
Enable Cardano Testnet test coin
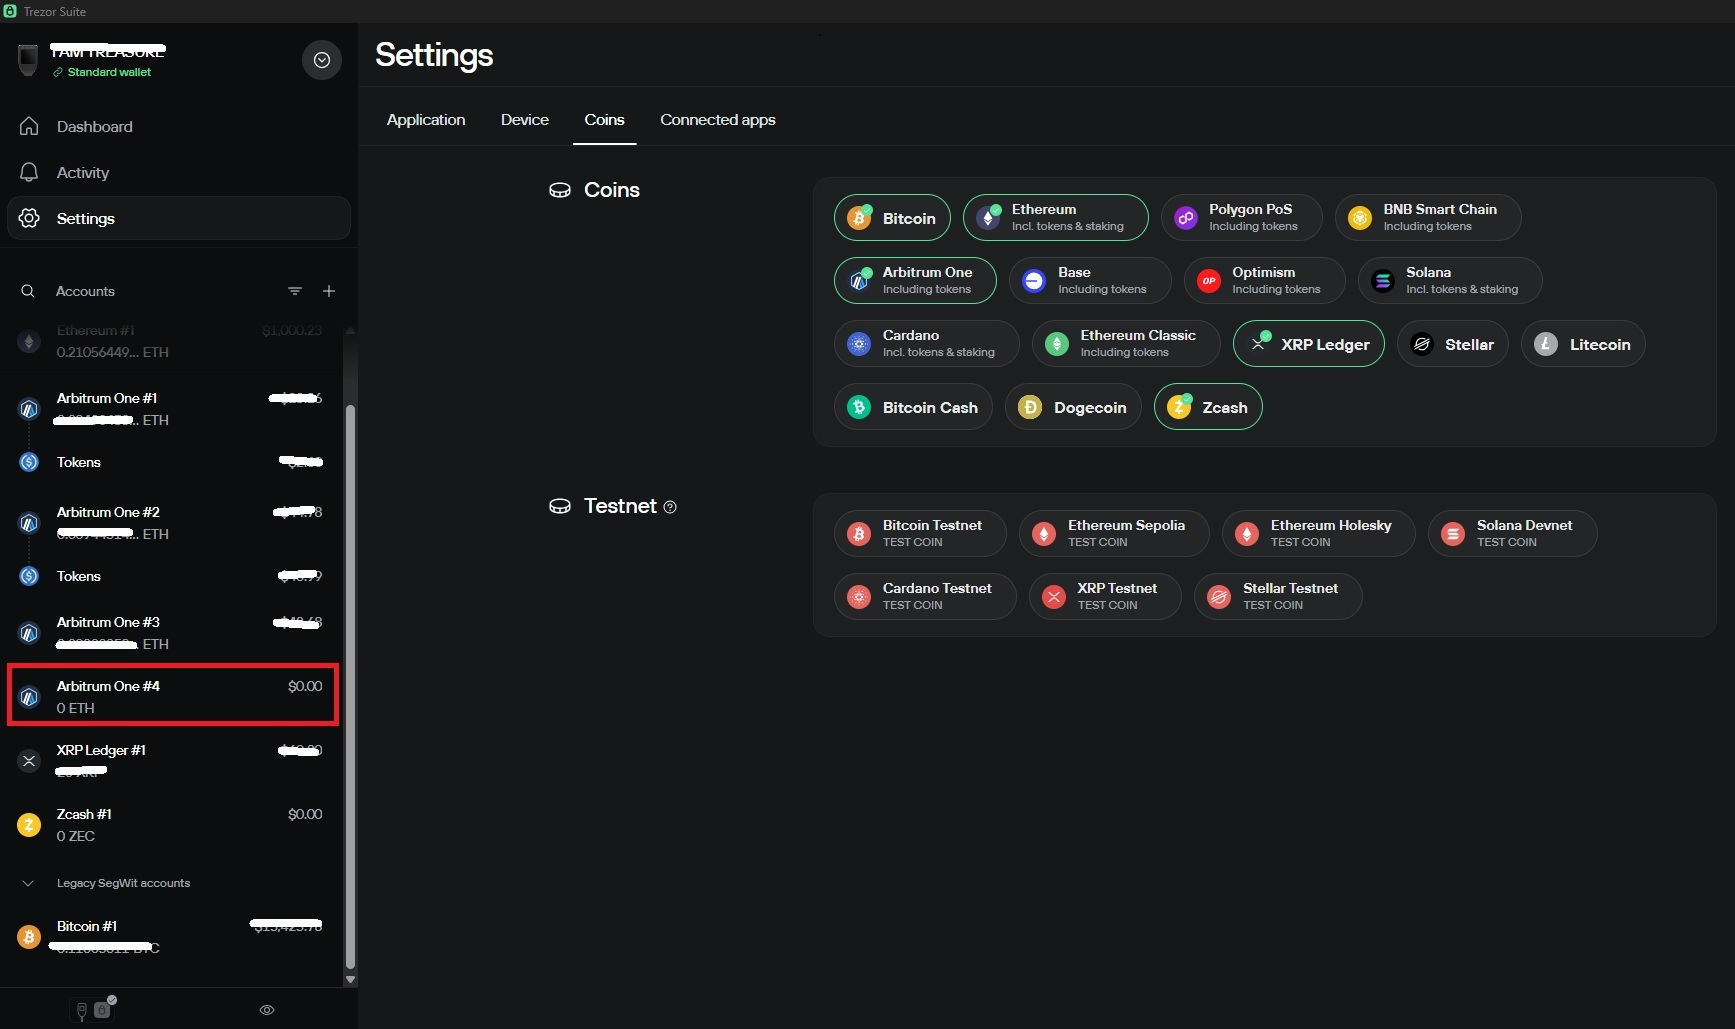pyautogui.click(x=925, y=596)
